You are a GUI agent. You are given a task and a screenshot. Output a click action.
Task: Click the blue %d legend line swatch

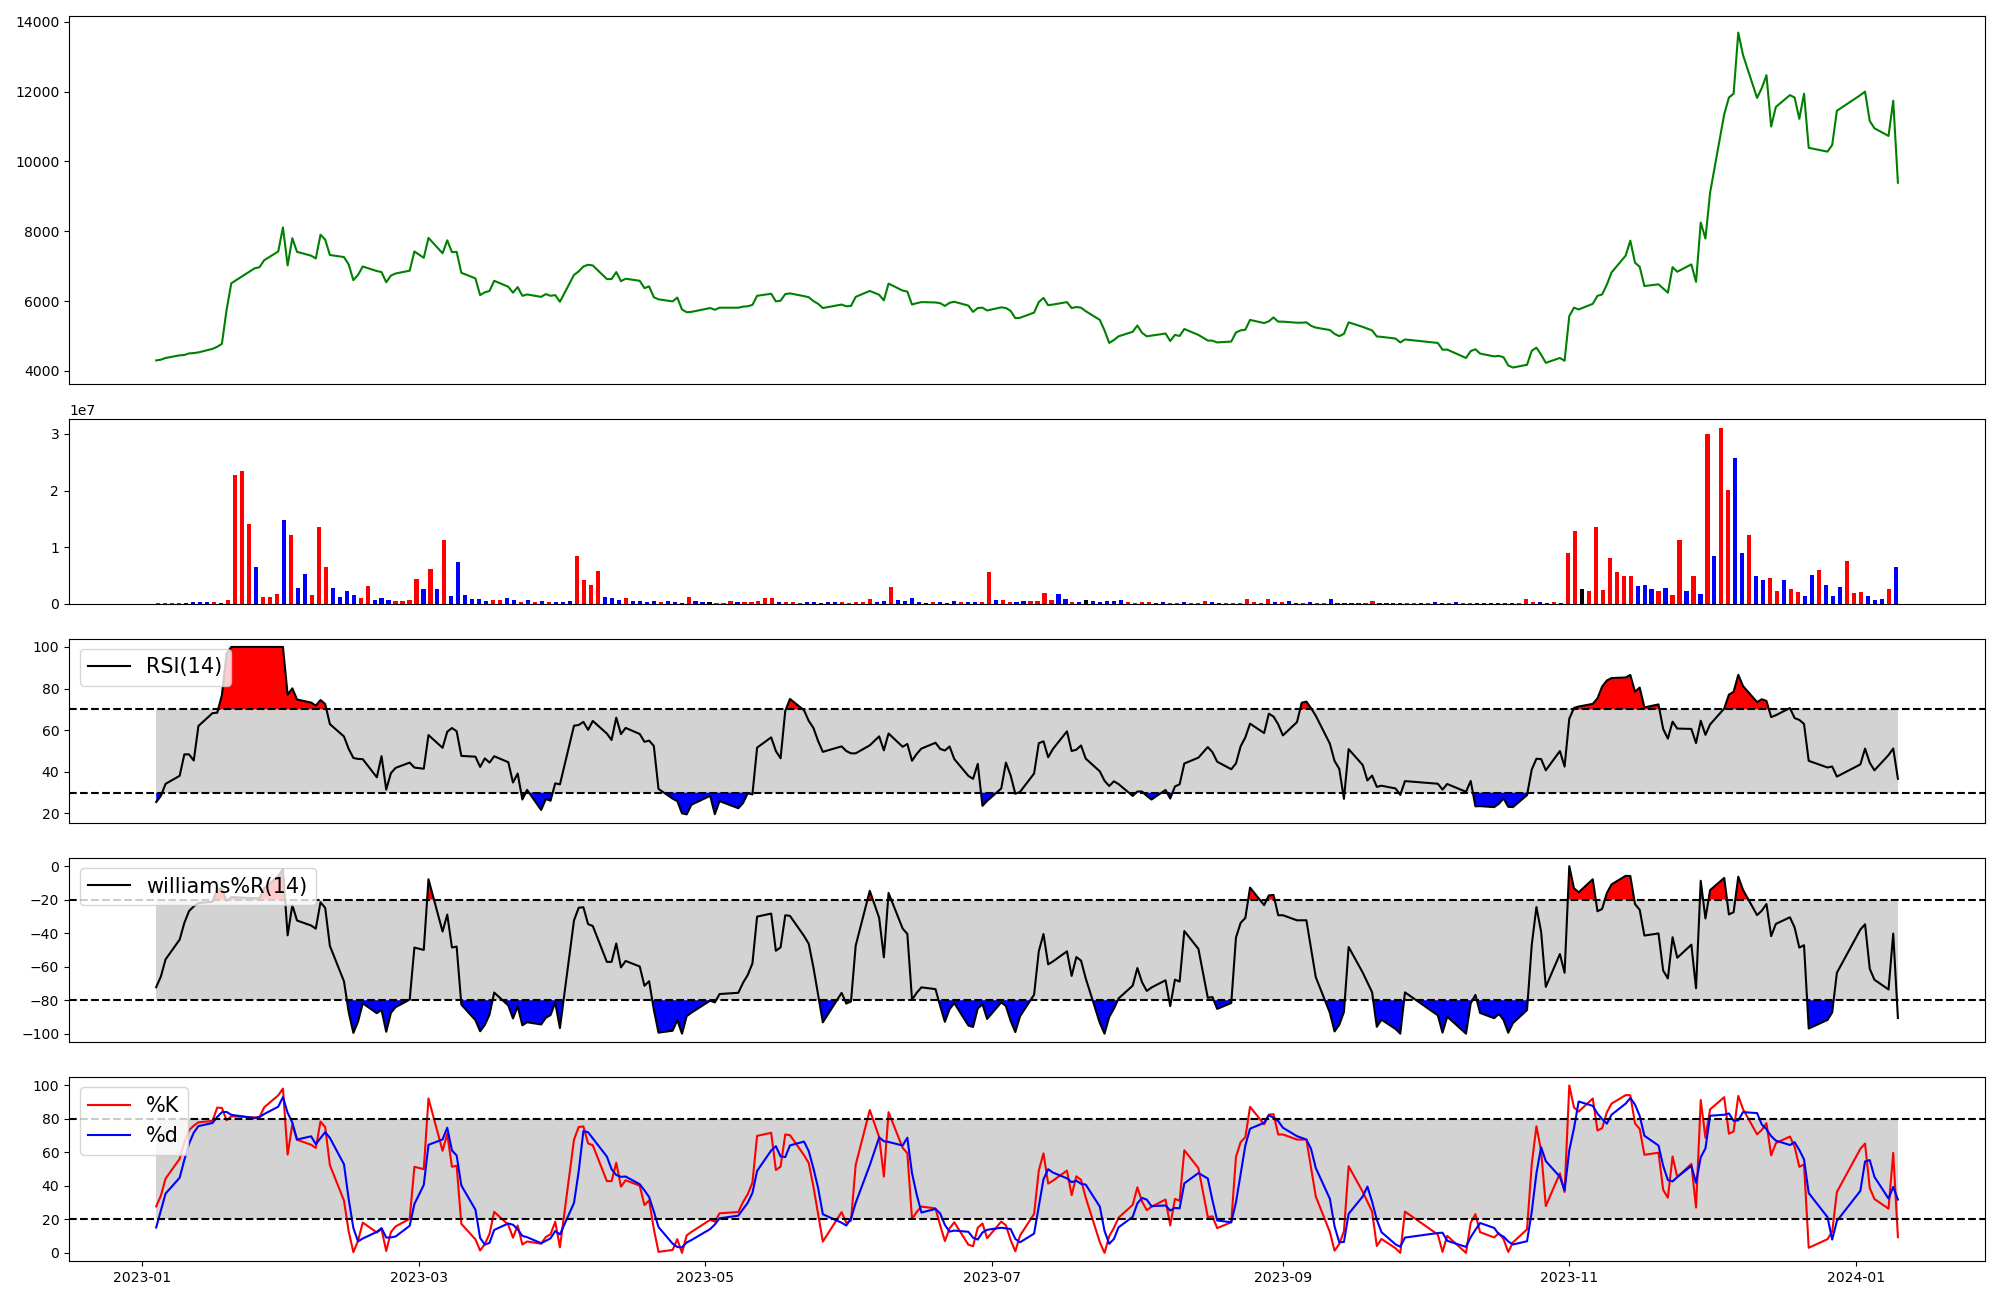(110, 1135)
